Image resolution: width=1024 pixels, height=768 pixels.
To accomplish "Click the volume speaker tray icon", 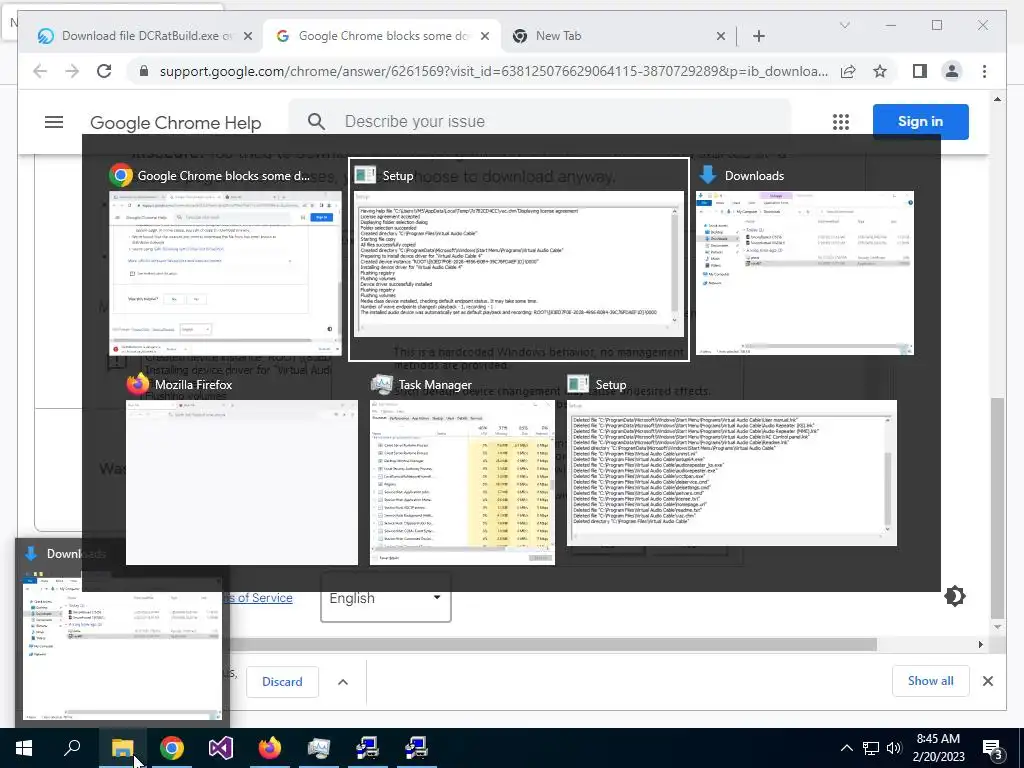I will 894,748.
